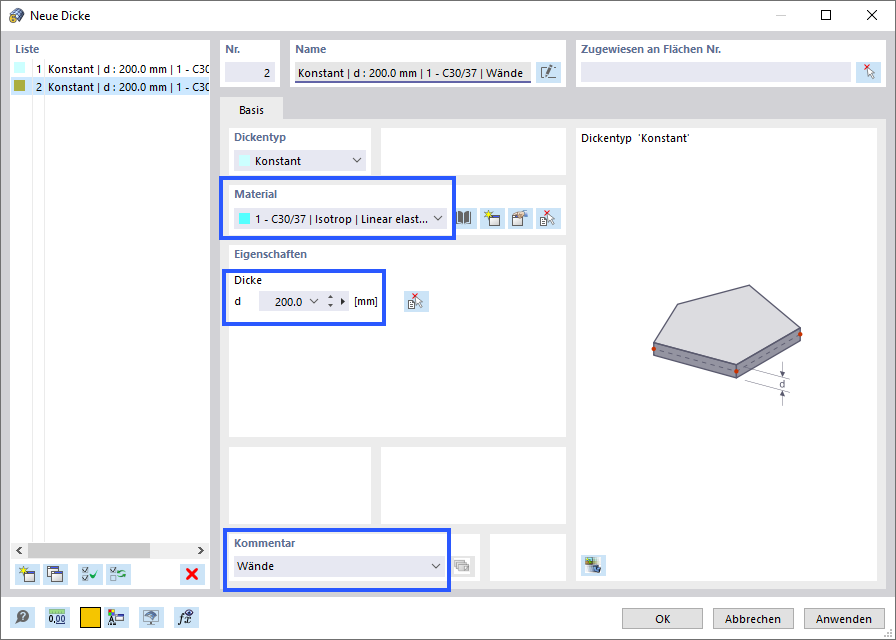
Task: Open the comment library icon next to Kommentar
Action: pyautogui.click(x=462, y=566)
